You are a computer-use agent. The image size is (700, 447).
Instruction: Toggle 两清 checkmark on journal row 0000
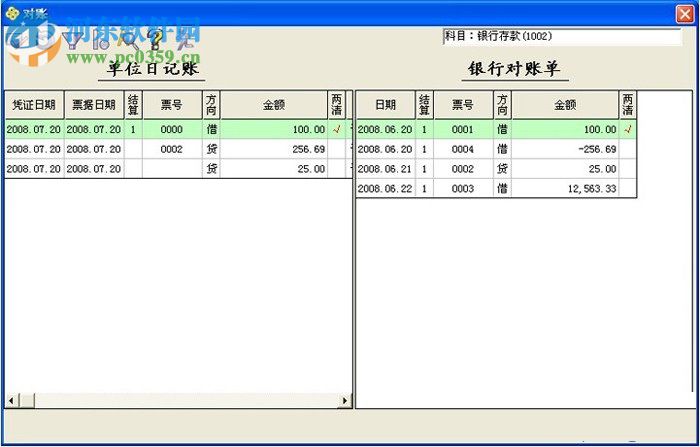click(x=337, y=130)
